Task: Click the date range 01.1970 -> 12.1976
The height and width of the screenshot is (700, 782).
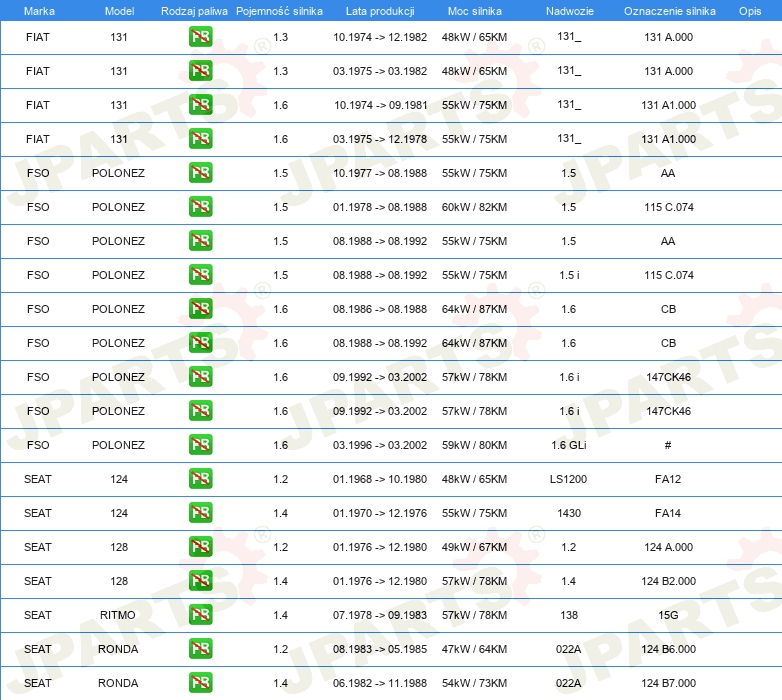Action: 380,513
